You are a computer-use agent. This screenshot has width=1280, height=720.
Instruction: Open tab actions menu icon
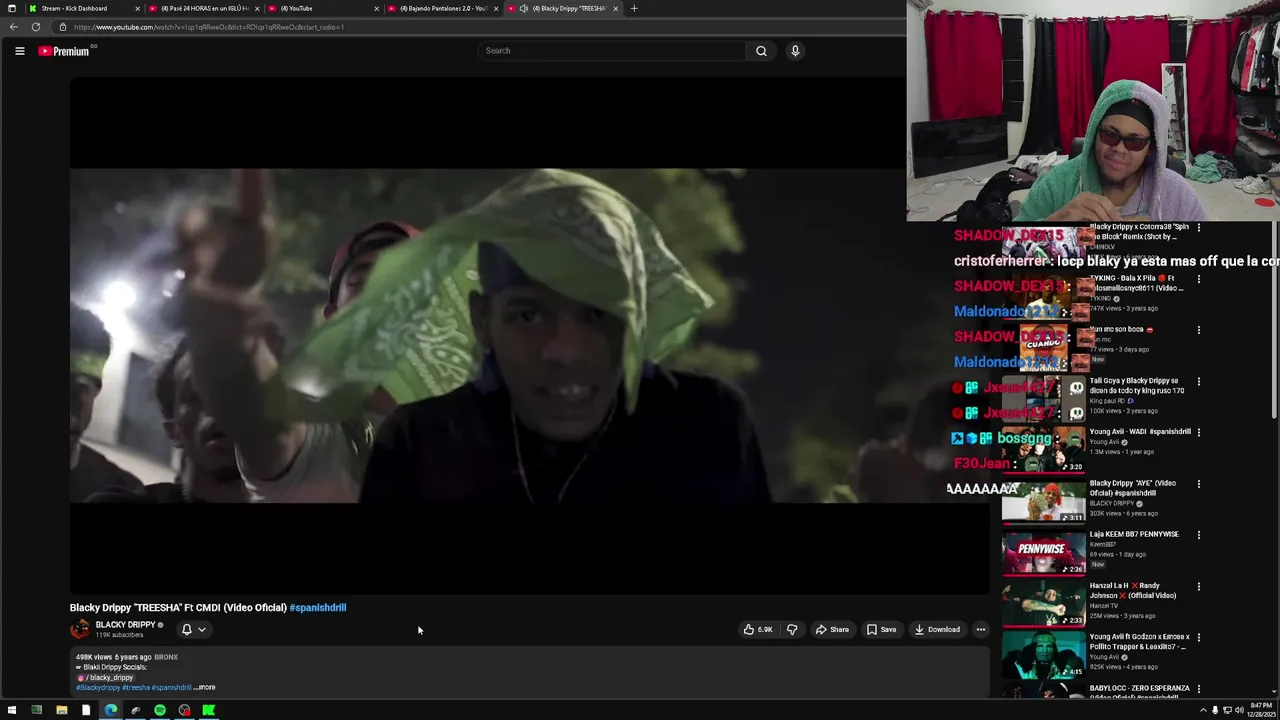click(x=11, y=8)
